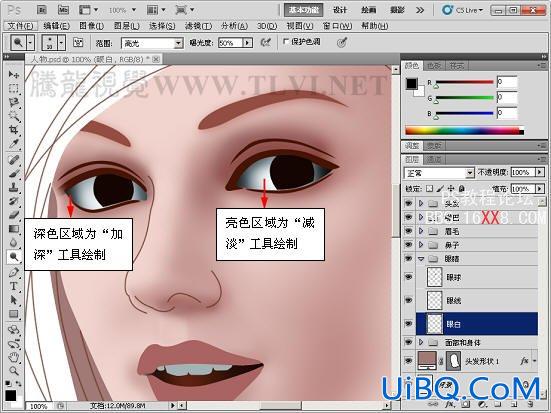Lock transparent pixels for the layer

(429, 189)
